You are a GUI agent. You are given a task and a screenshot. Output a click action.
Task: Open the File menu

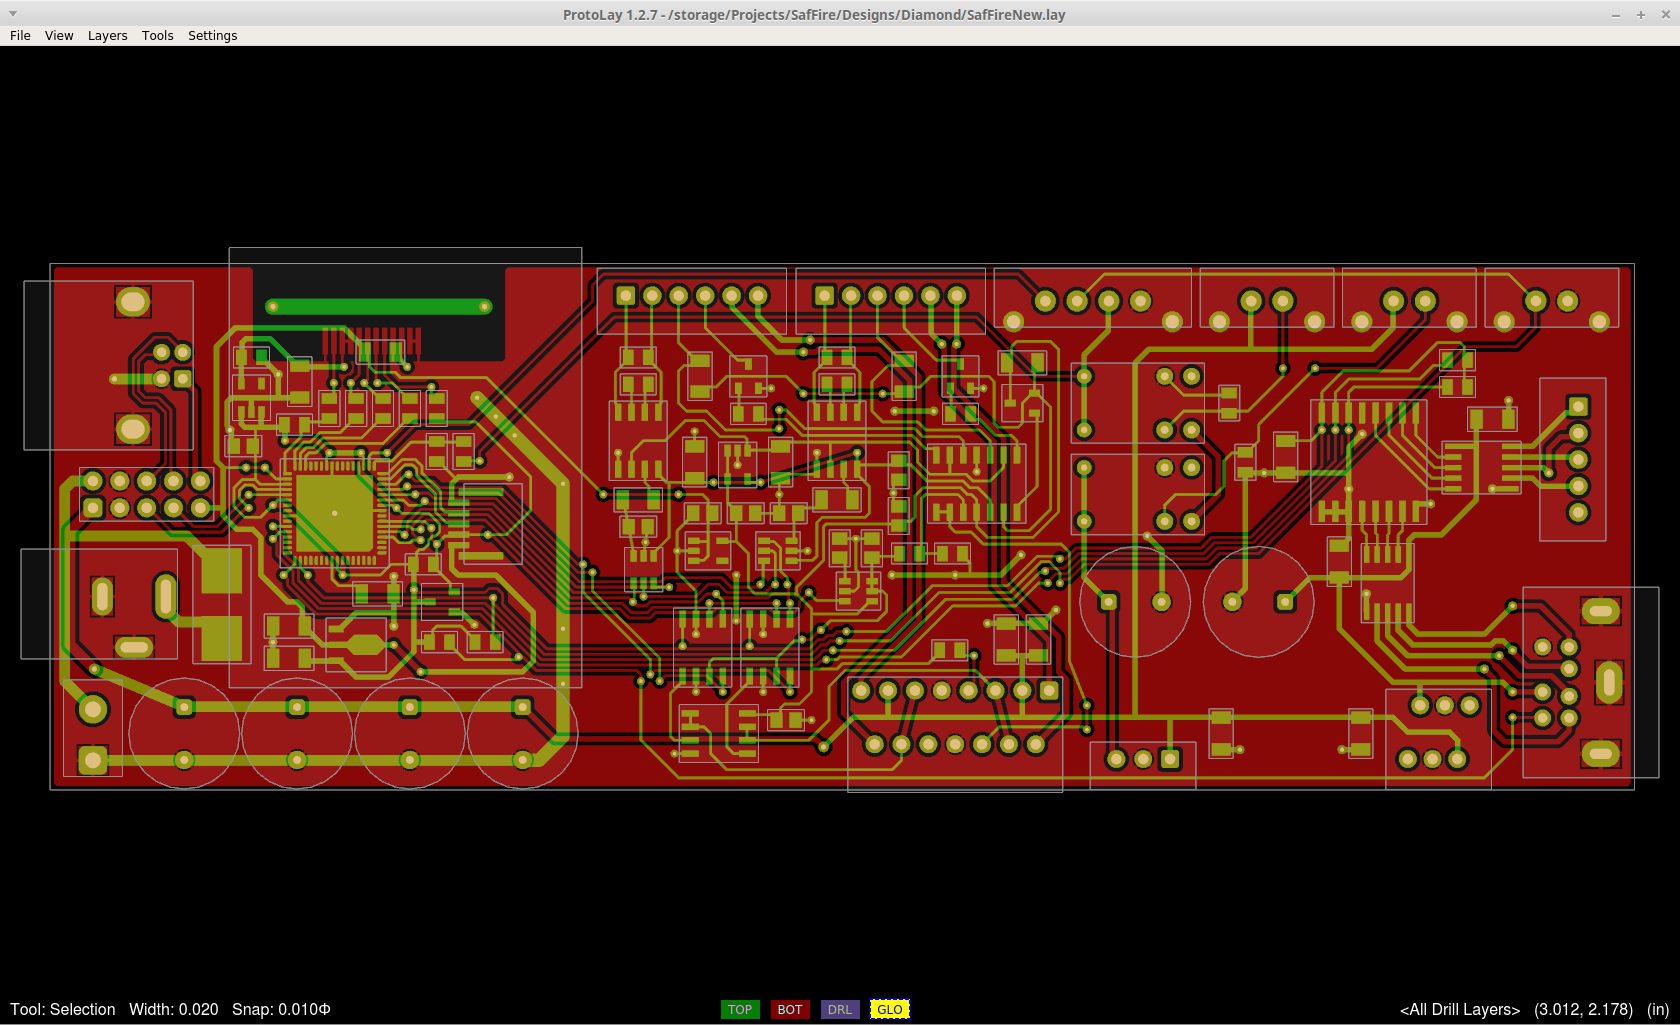(20, 36)
